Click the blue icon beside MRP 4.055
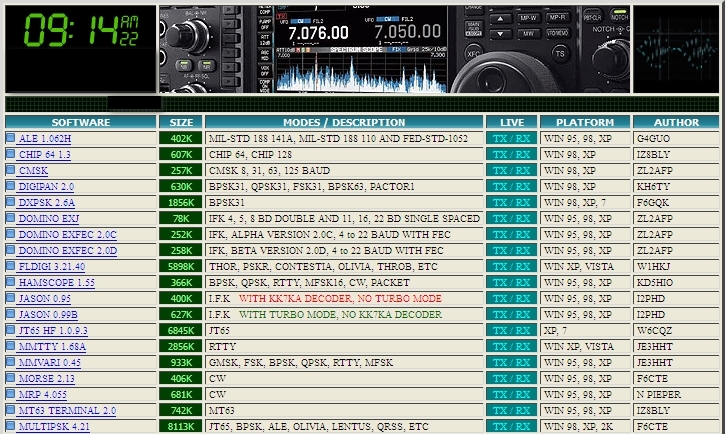 click(10, 394)
